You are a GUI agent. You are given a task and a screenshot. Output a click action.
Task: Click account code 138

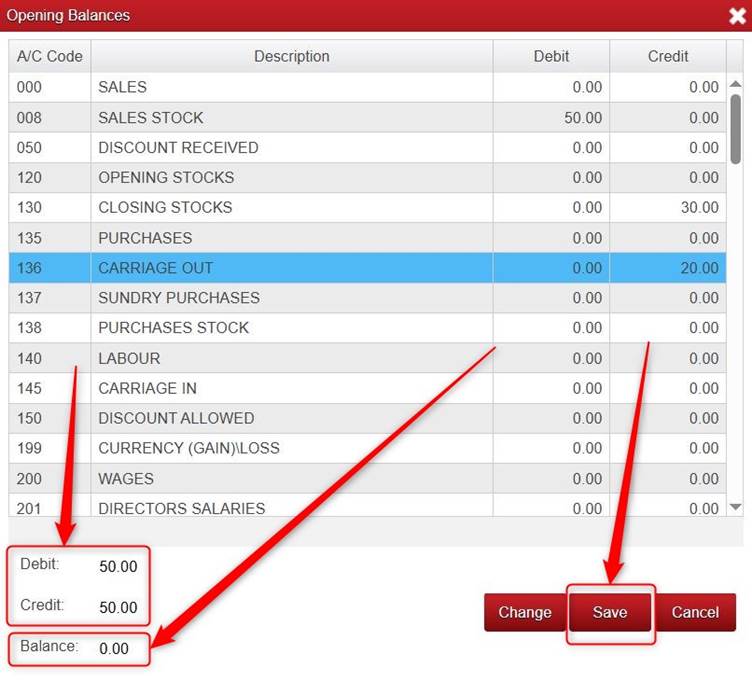(x=29, y=328)
